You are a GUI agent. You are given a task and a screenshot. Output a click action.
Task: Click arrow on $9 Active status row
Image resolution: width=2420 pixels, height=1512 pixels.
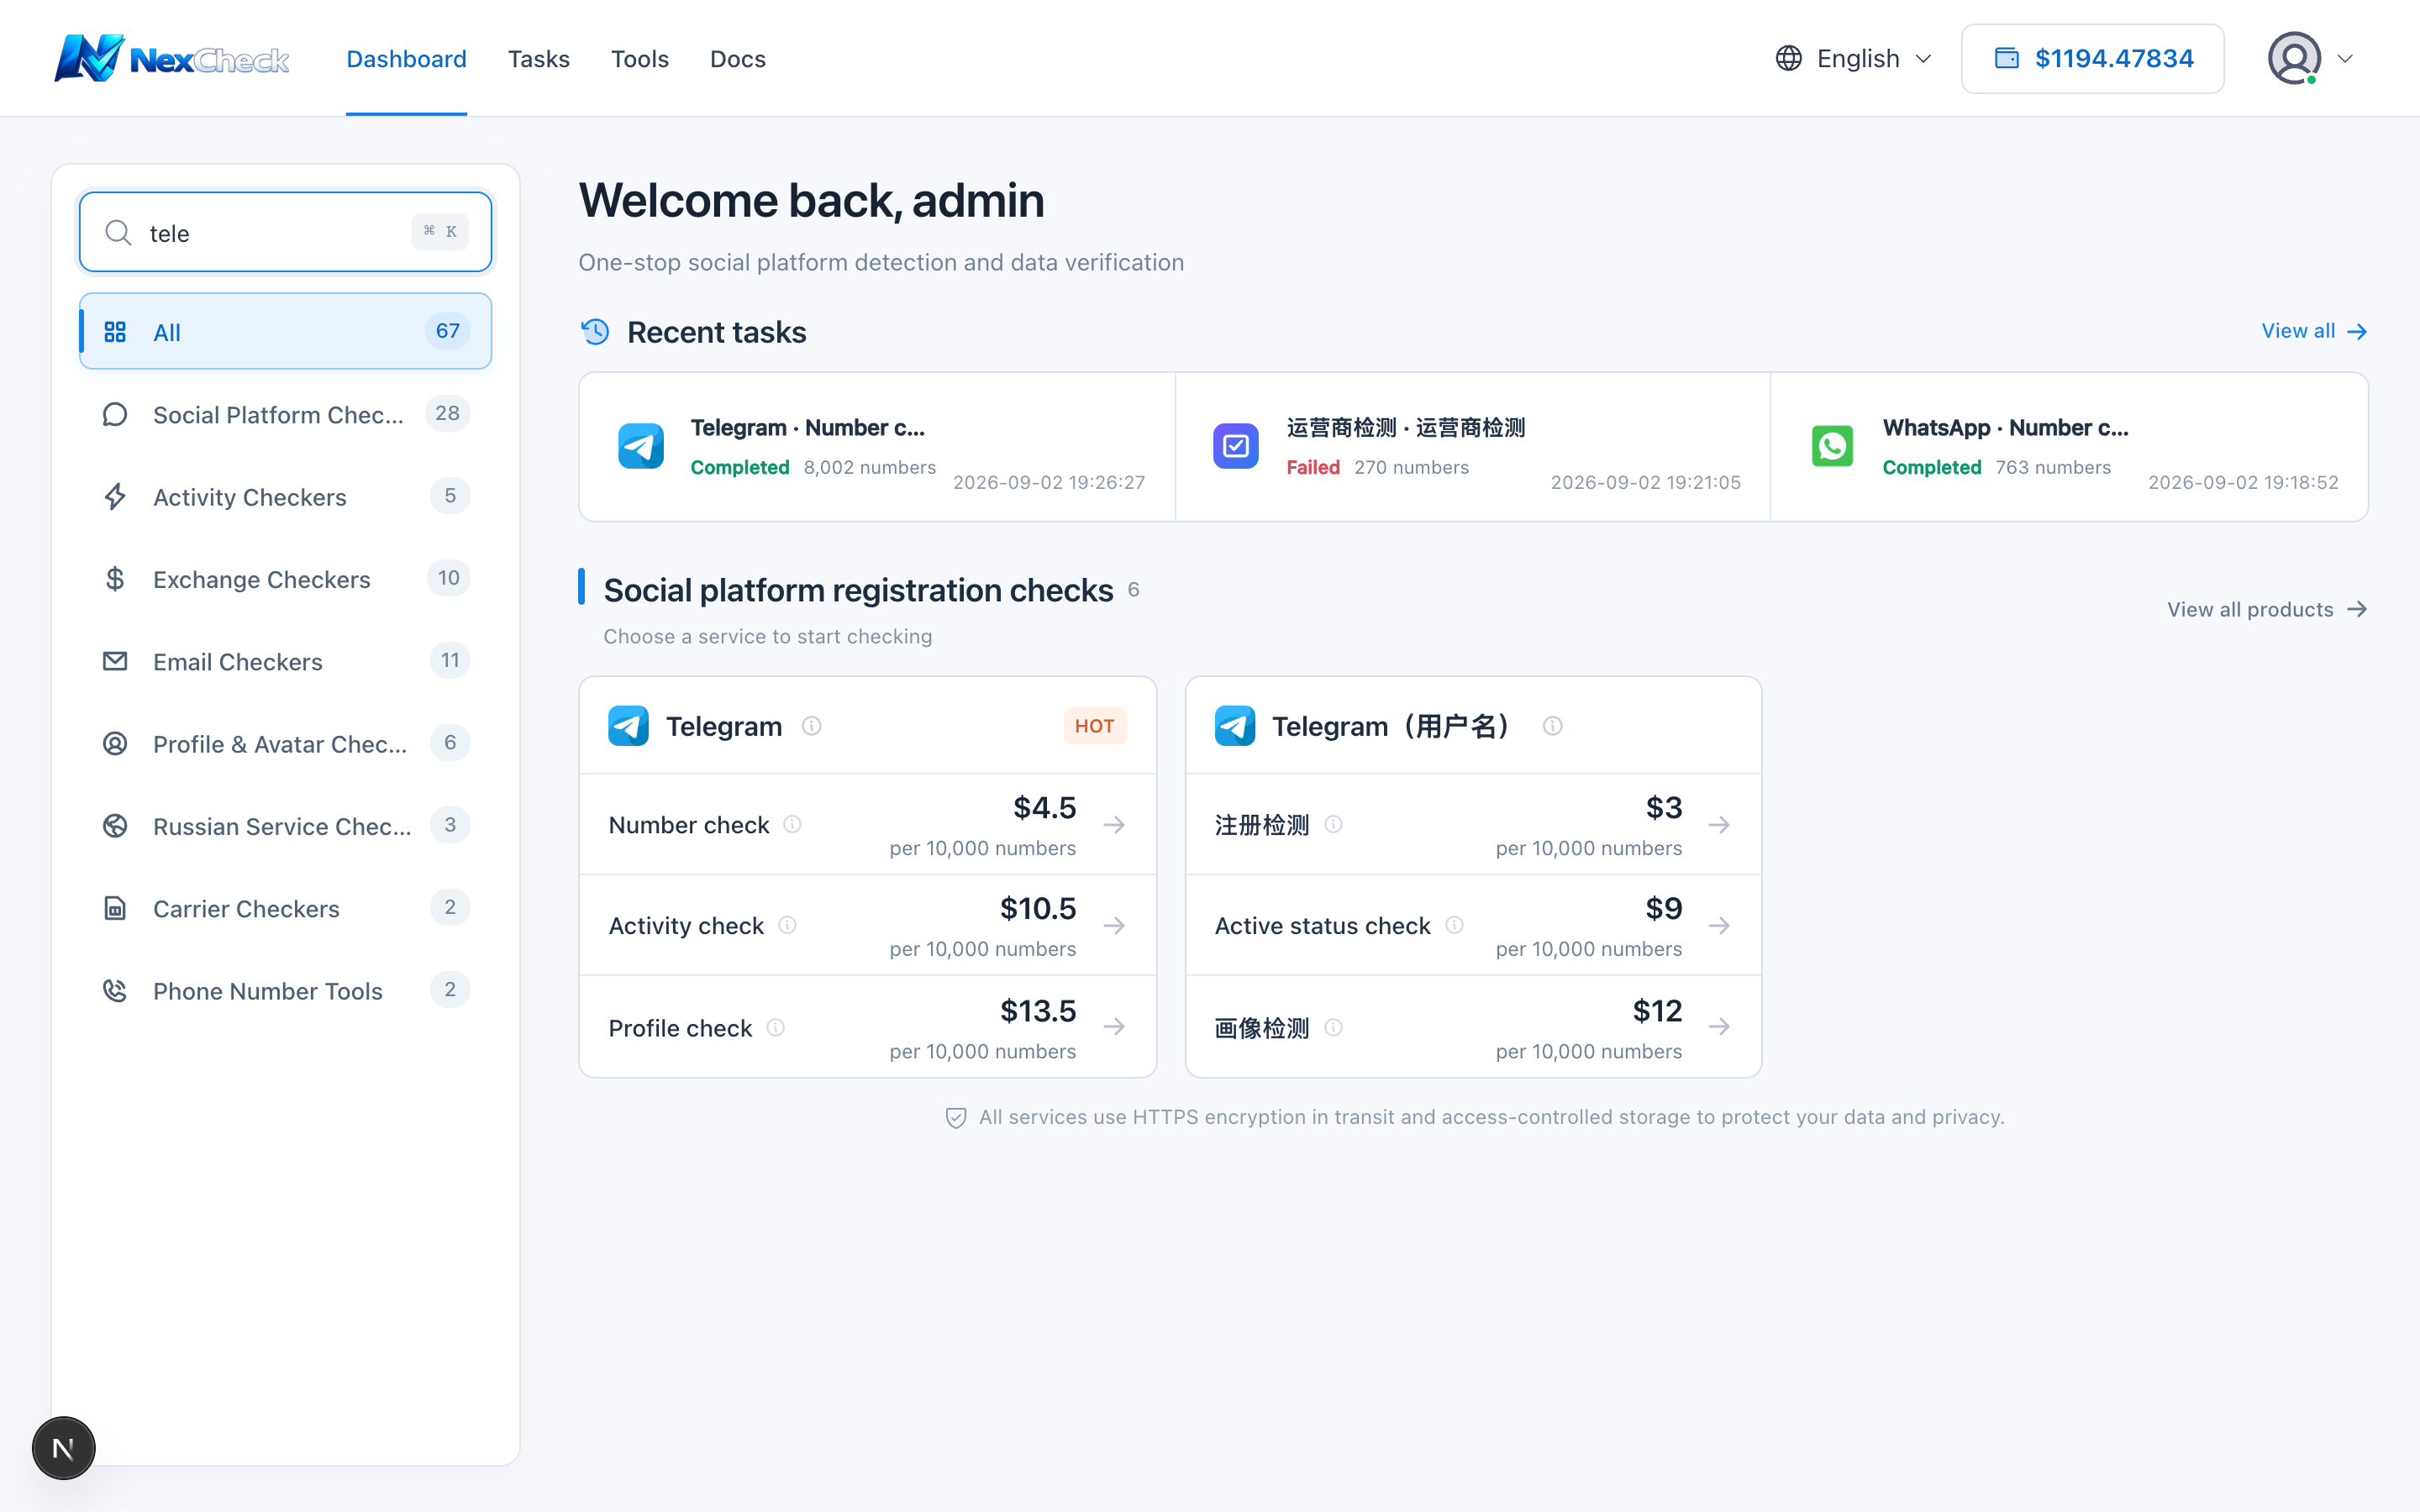click(1719, 926)
